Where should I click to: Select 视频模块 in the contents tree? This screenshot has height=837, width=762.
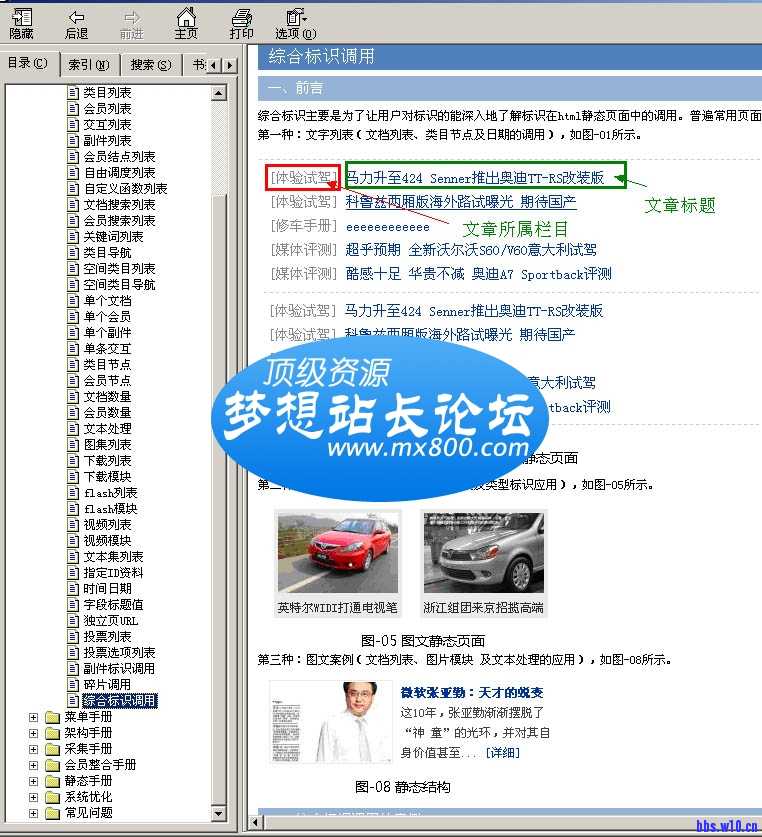[107, 541]
